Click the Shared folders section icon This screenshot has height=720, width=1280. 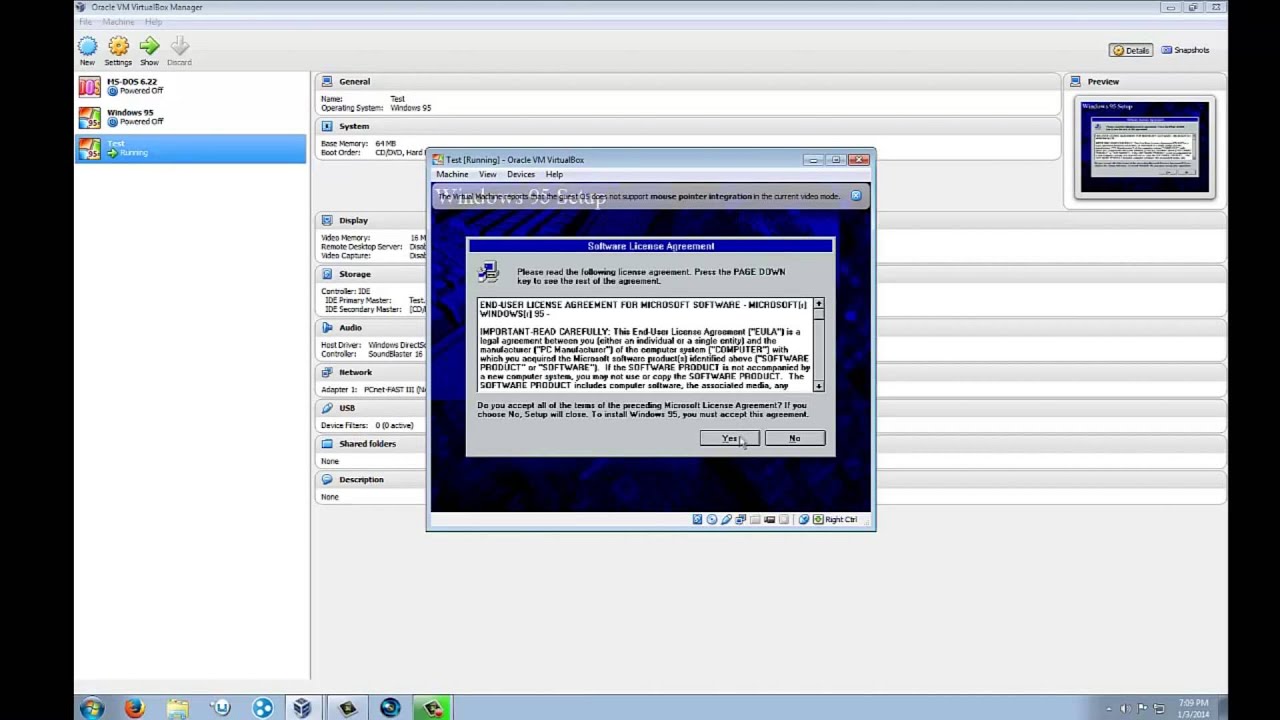click(327, 444)
